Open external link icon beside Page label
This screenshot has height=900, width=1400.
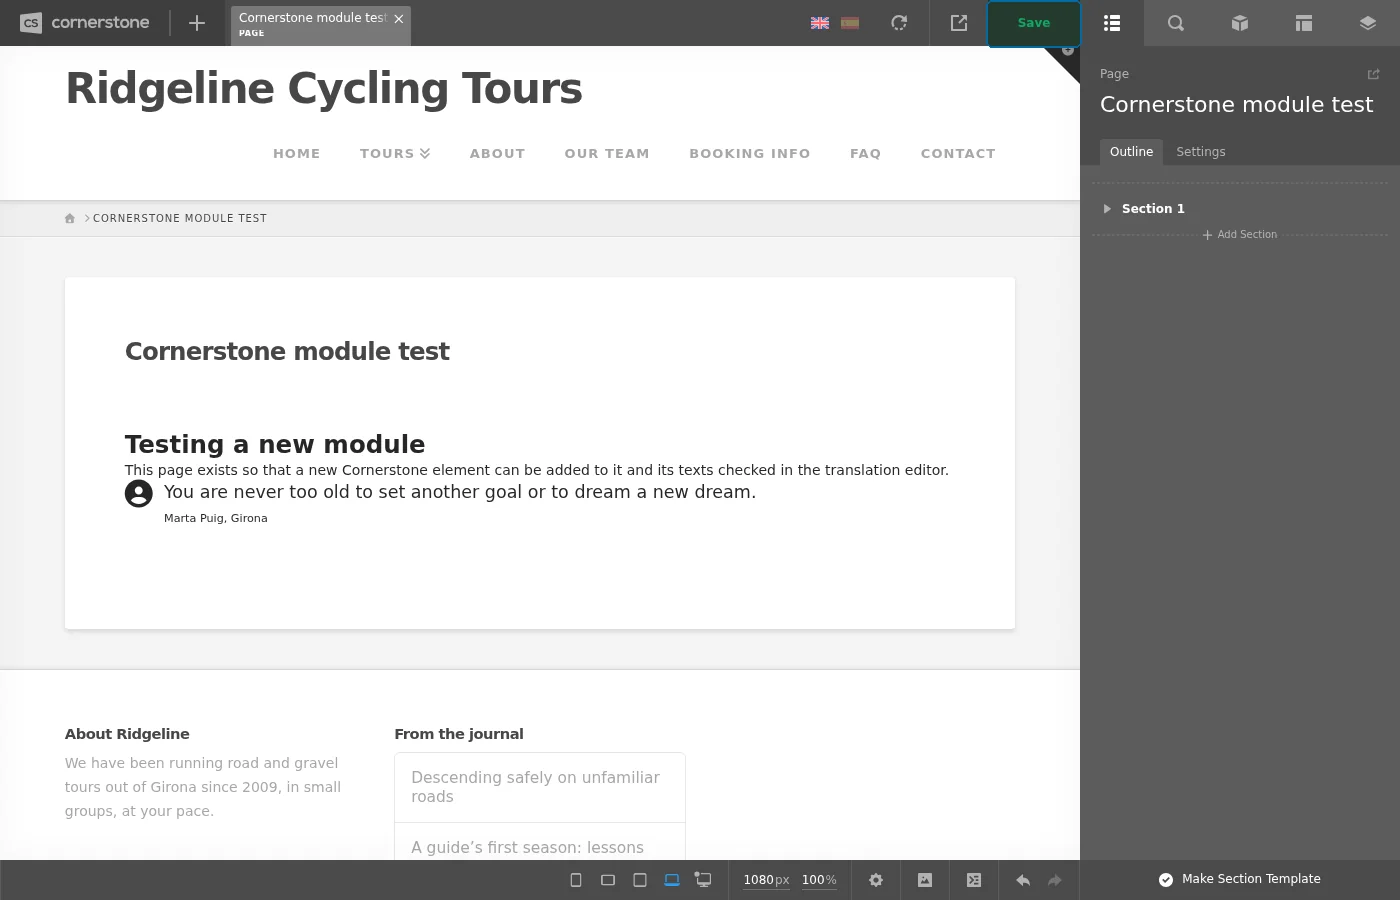(1373, 74)
